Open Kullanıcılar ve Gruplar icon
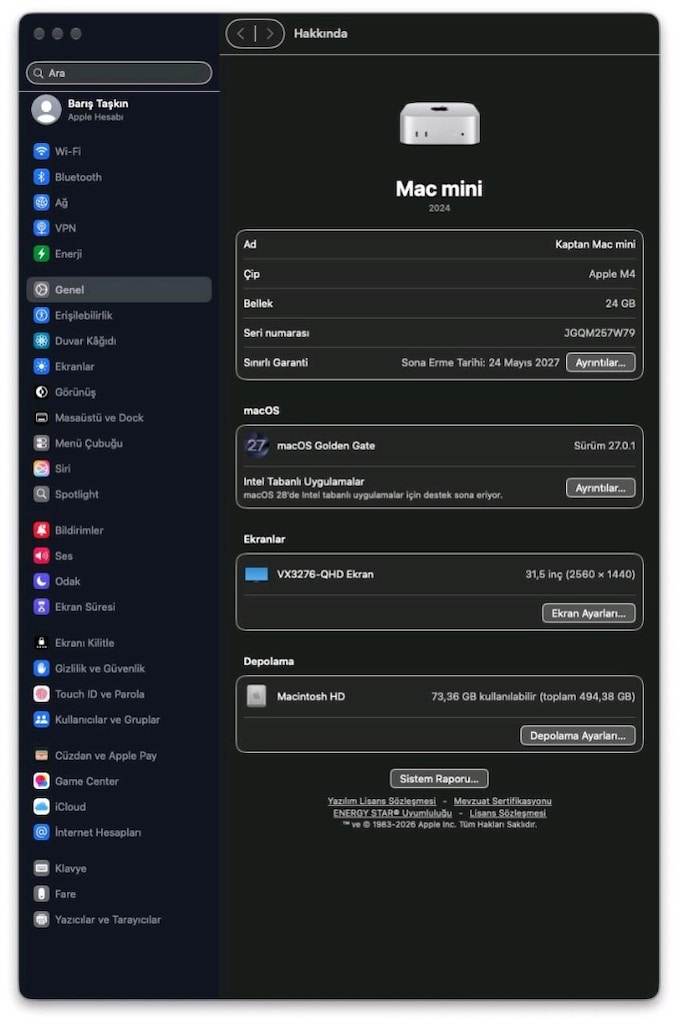Screen dimensions: 678x1024 click(x=41, y=719)
